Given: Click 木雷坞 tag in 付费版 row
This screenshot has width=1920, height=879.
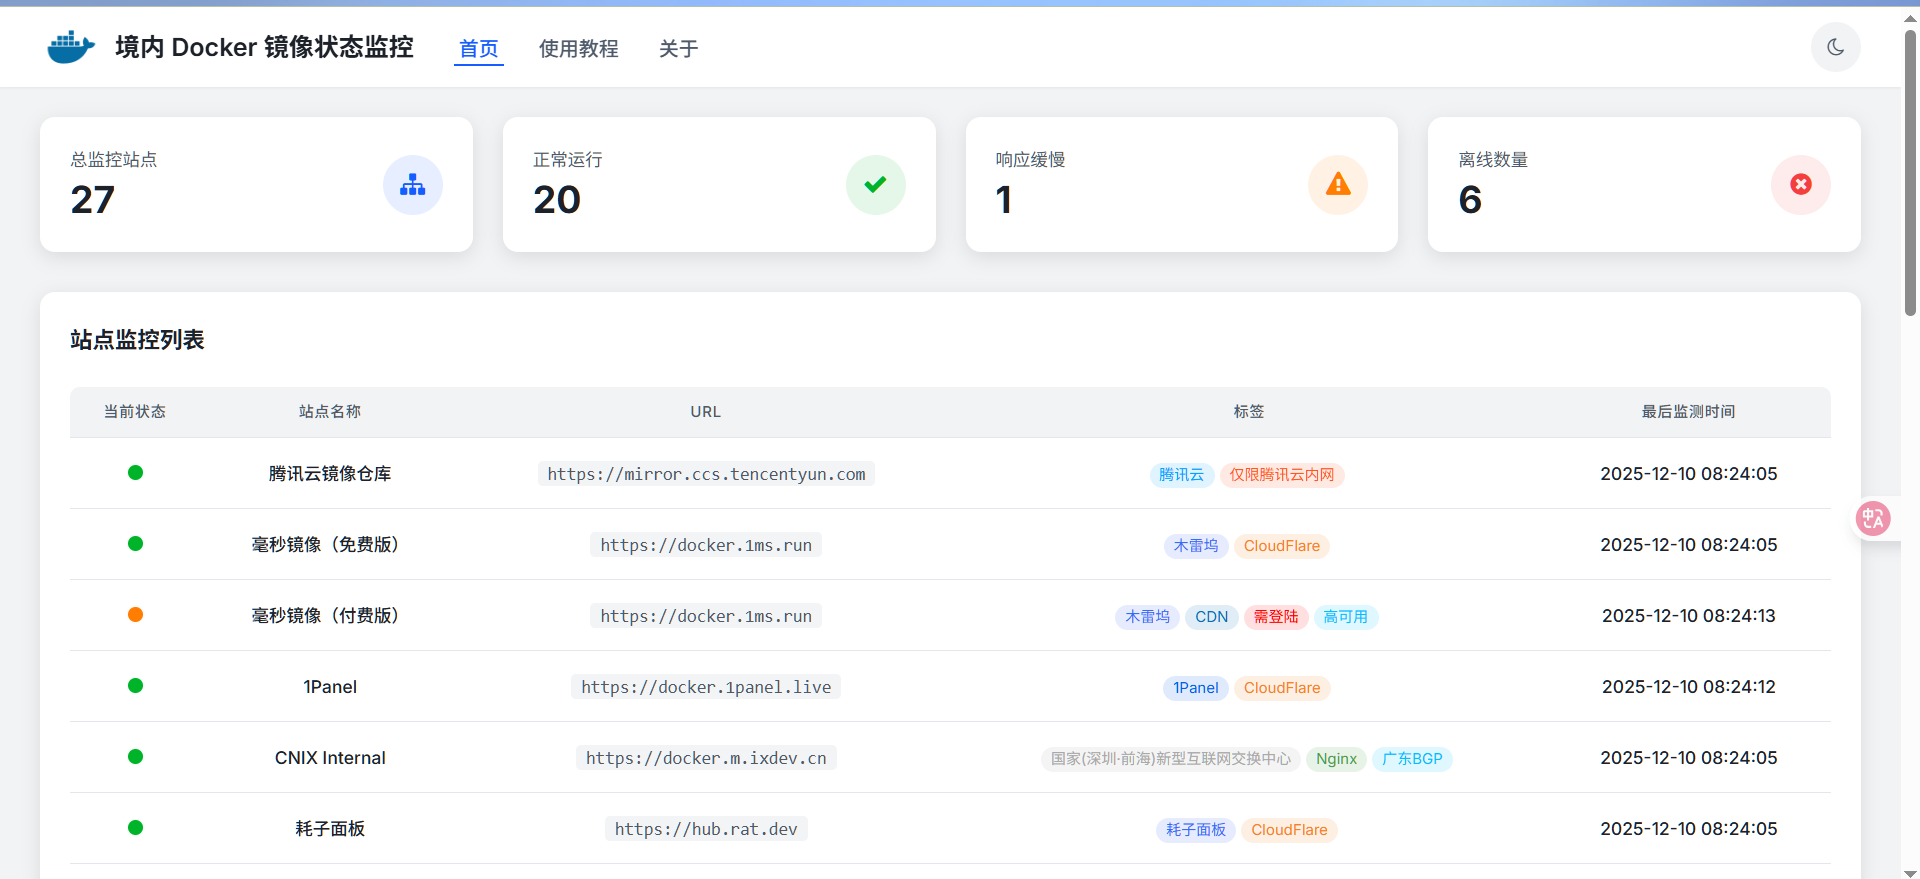Looking at the screenshot, I should [x=1147, y=617].
